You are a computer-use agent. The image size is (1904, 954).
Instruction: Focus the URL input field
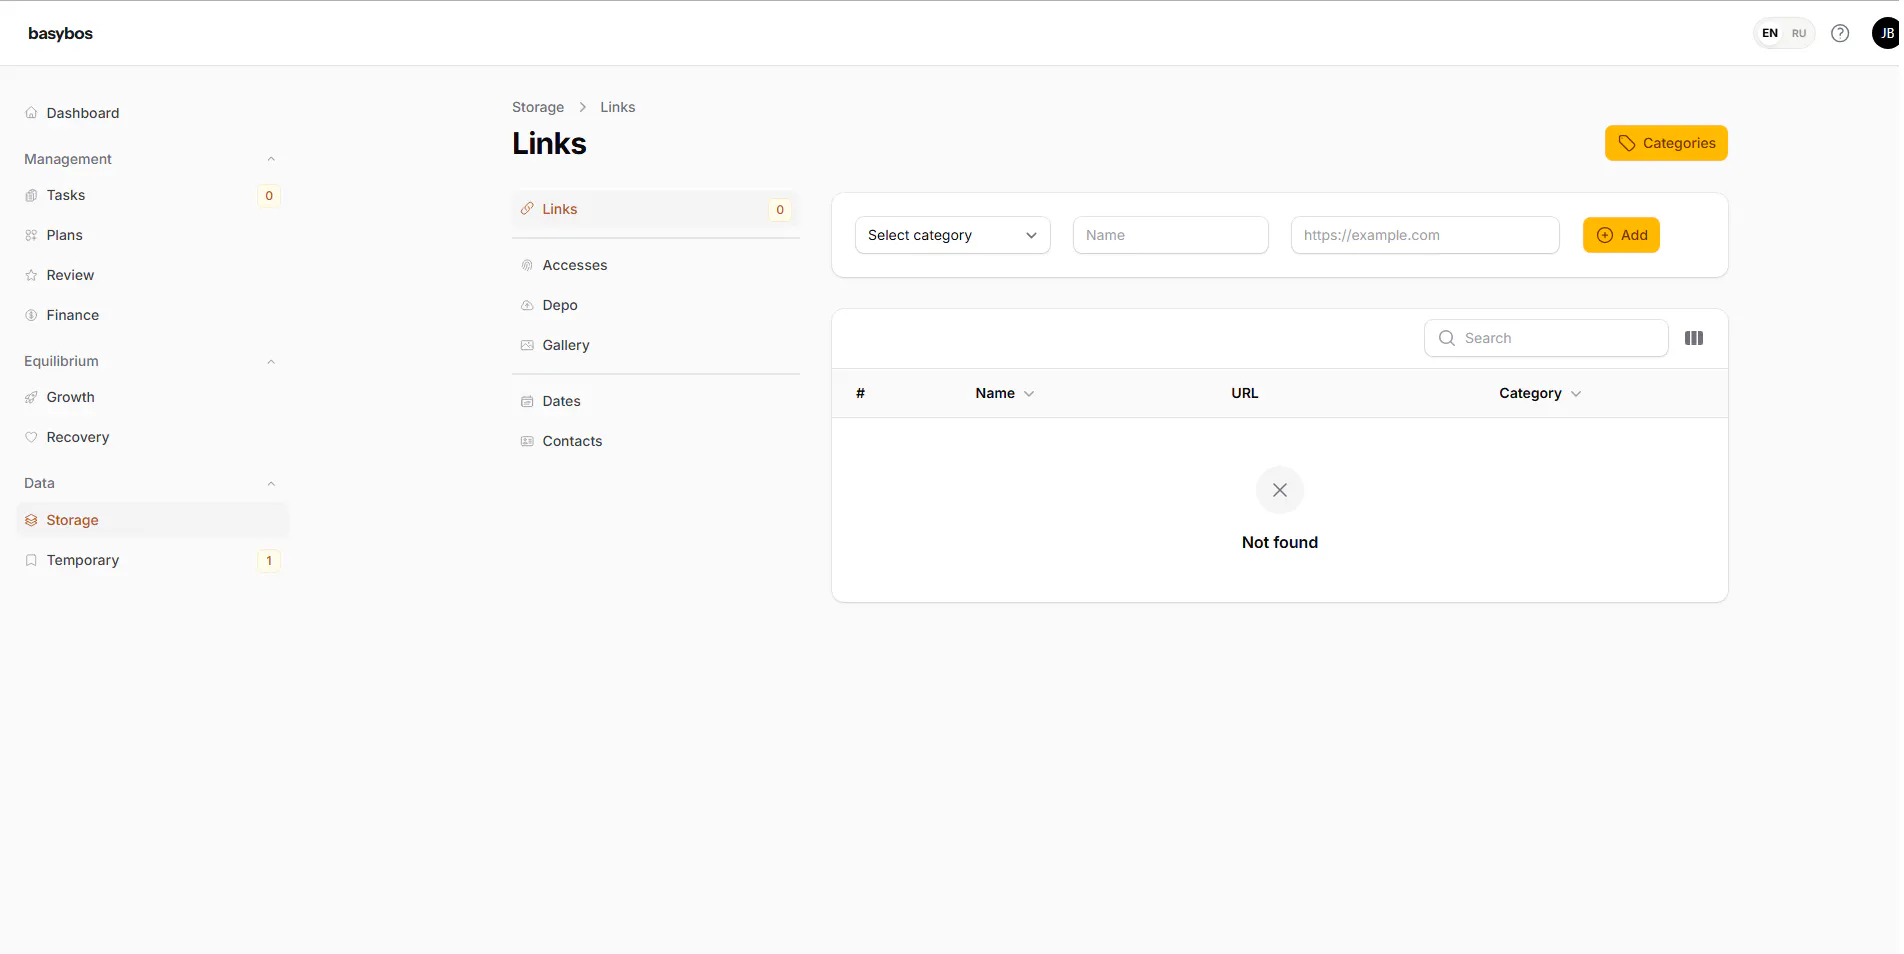1425,235
